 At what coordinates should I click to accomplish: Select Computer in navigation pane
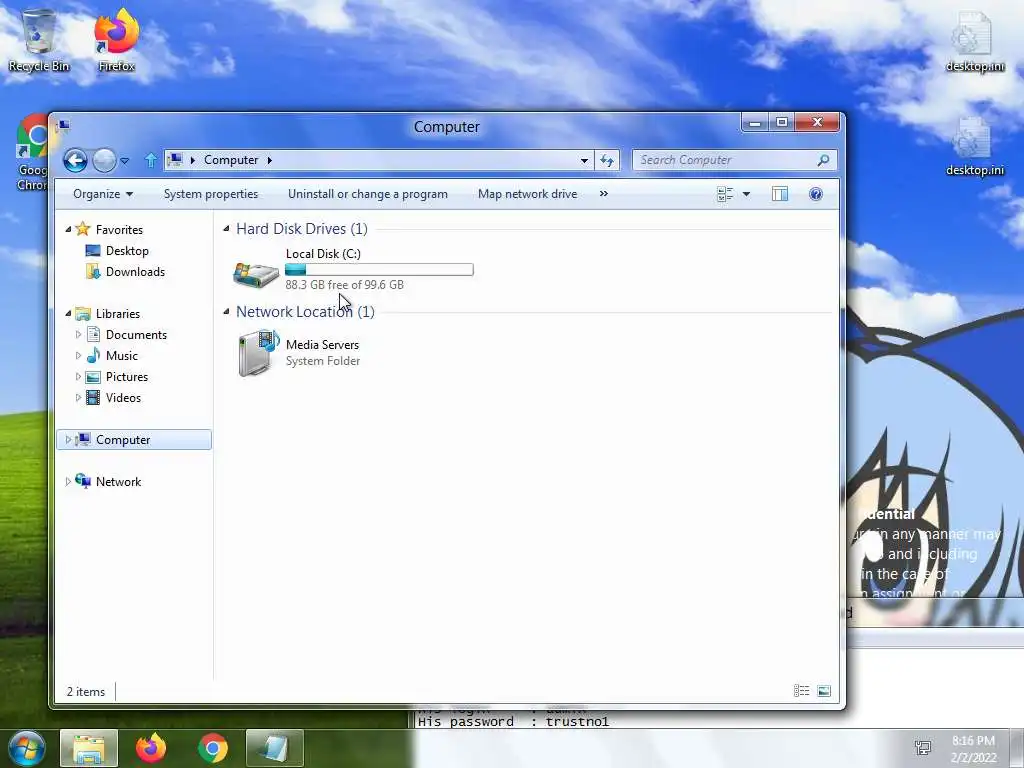pyautogui.click(x=123, y=440)
